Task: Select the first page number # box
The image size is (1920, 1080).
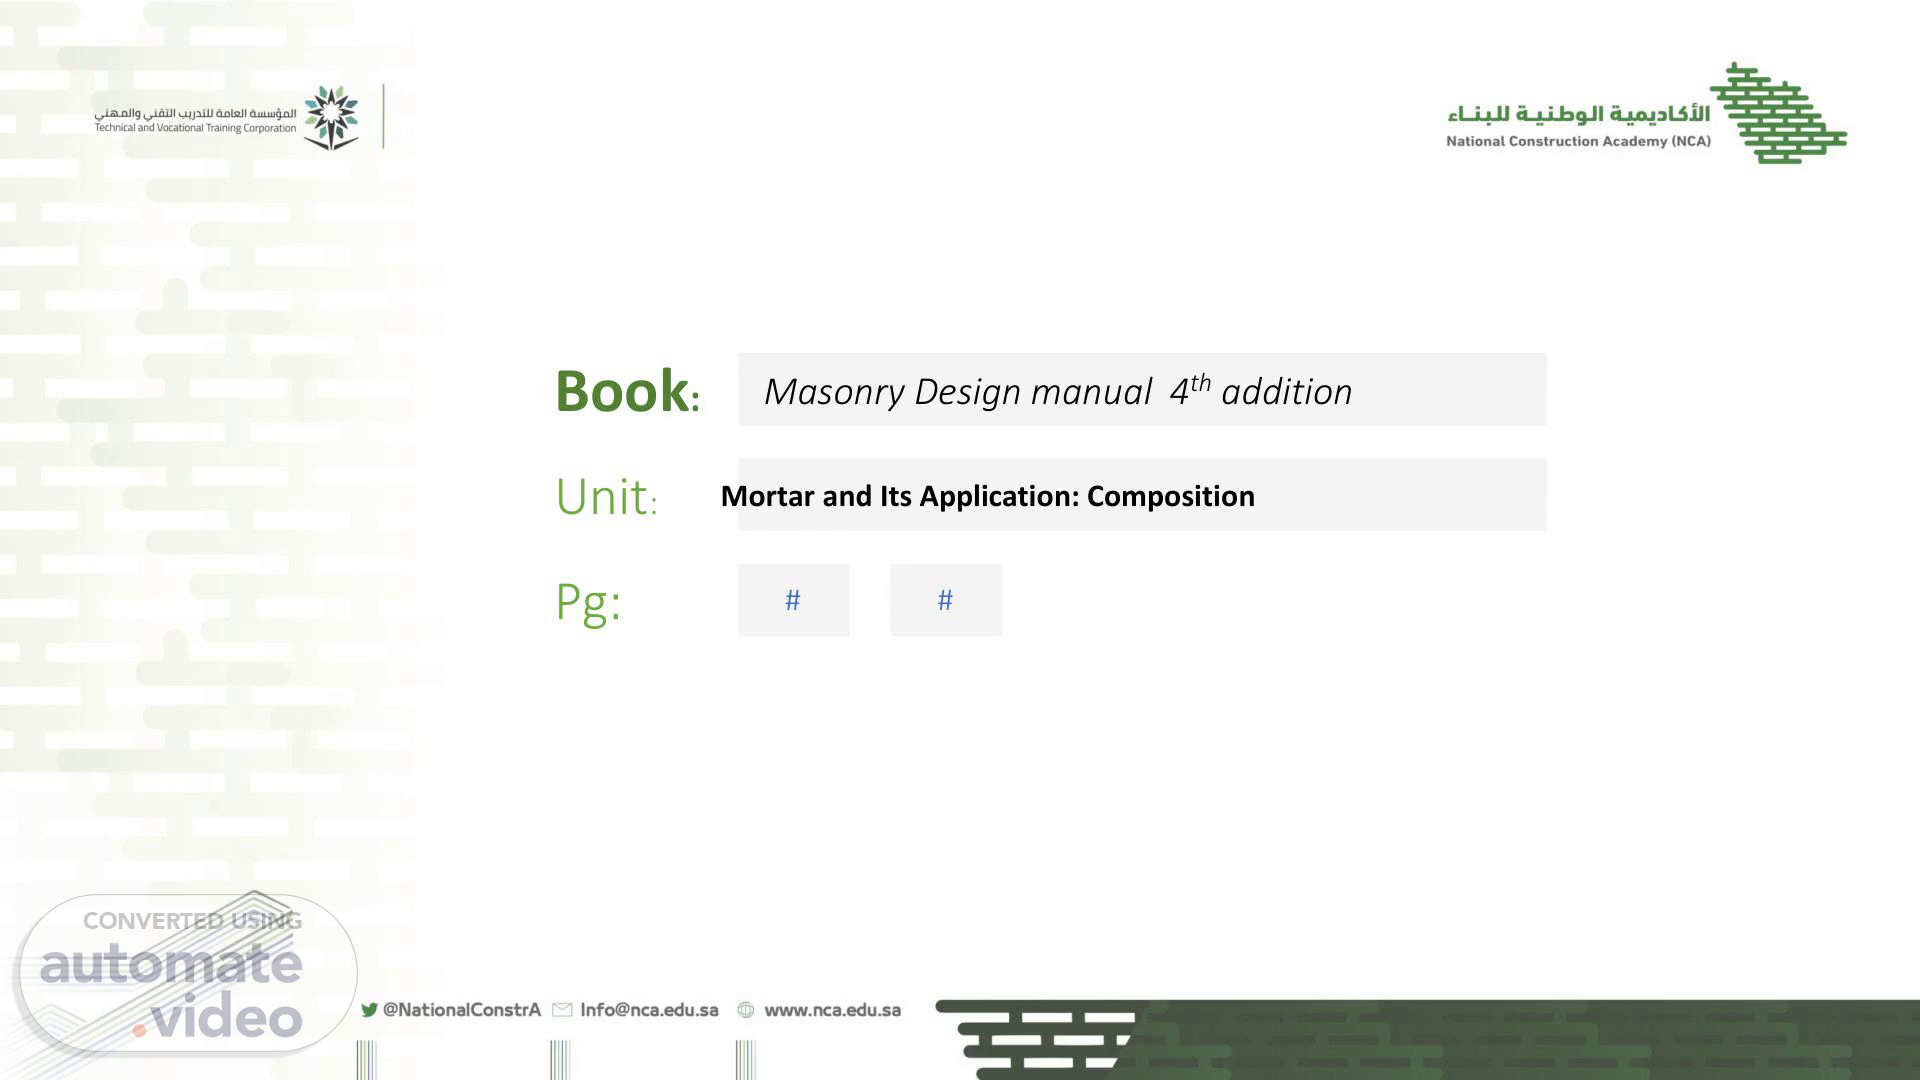Action: (793, 600)
